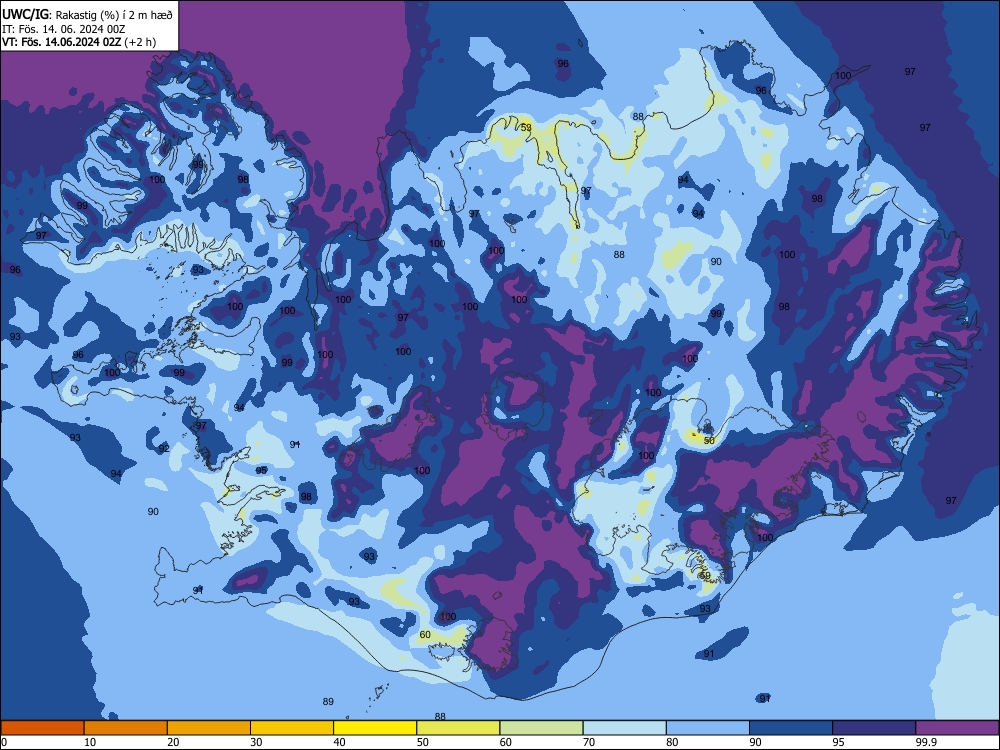The height and width of the screenshot is (750, 1000).
Task: Click the title text 'UWC/IG: Rakastig (%) í 2 m hæð'
Action: tap(87, 15)
